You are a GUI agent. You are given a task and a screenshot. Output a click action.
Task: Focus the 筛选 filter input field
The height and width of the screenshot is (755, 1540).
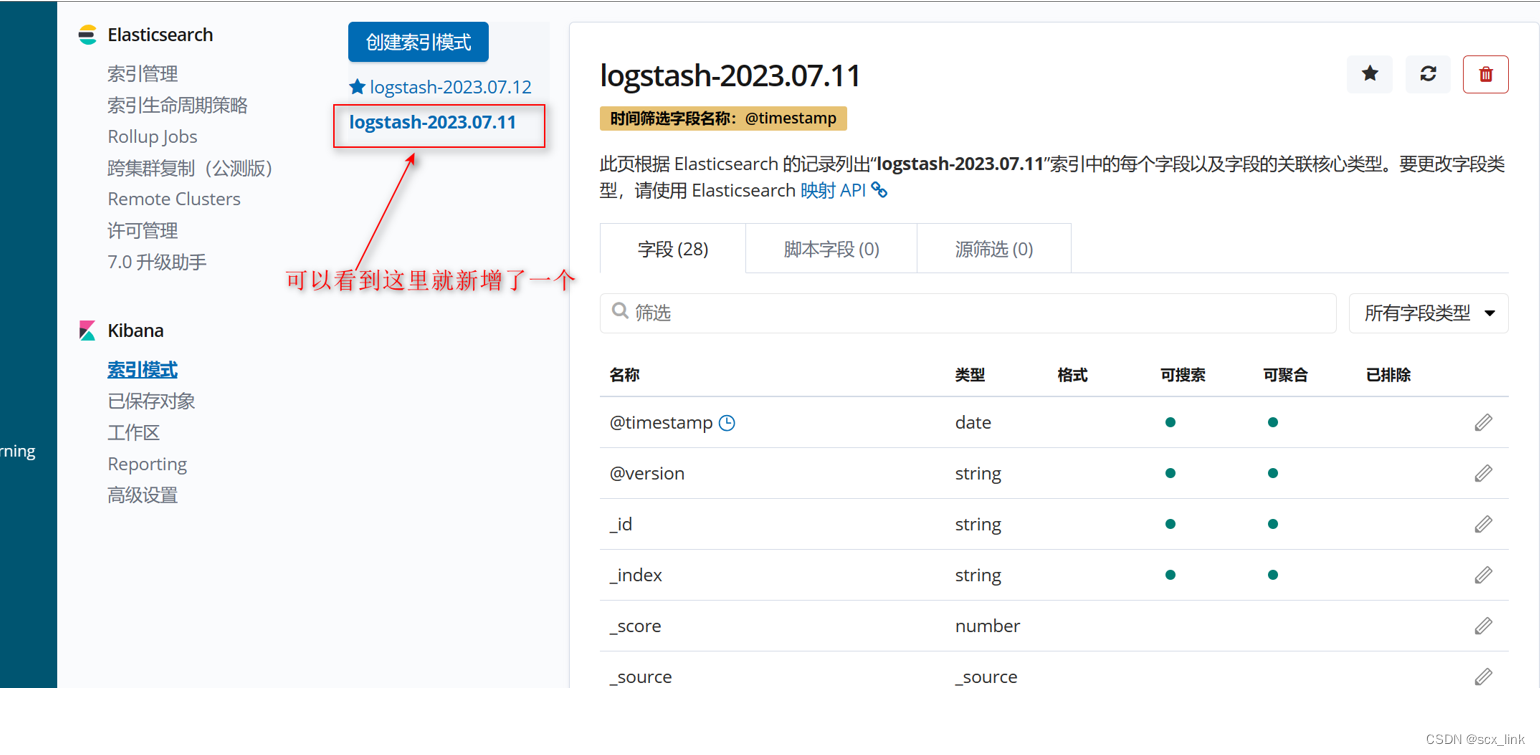968,313
